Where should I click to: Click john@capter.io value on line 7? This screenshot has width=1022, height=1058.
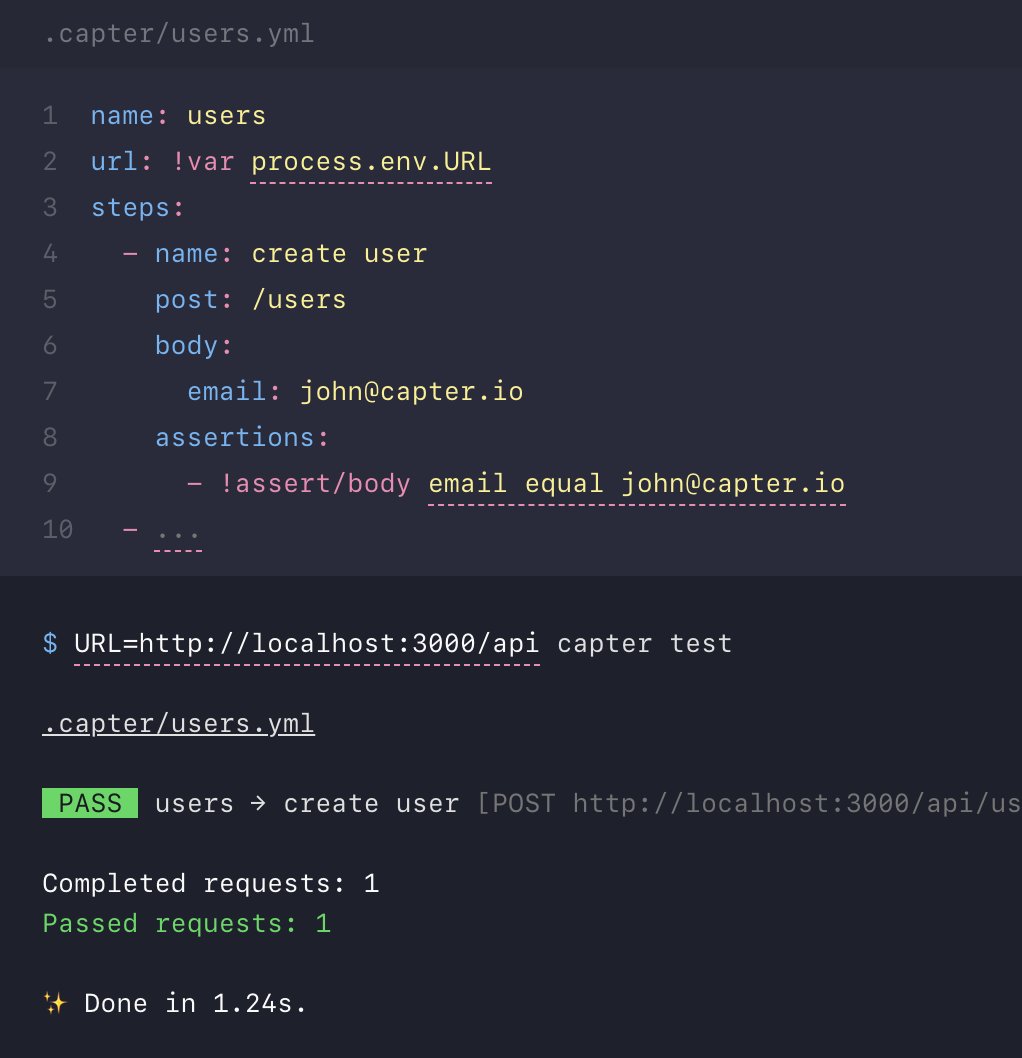point(411,391)
